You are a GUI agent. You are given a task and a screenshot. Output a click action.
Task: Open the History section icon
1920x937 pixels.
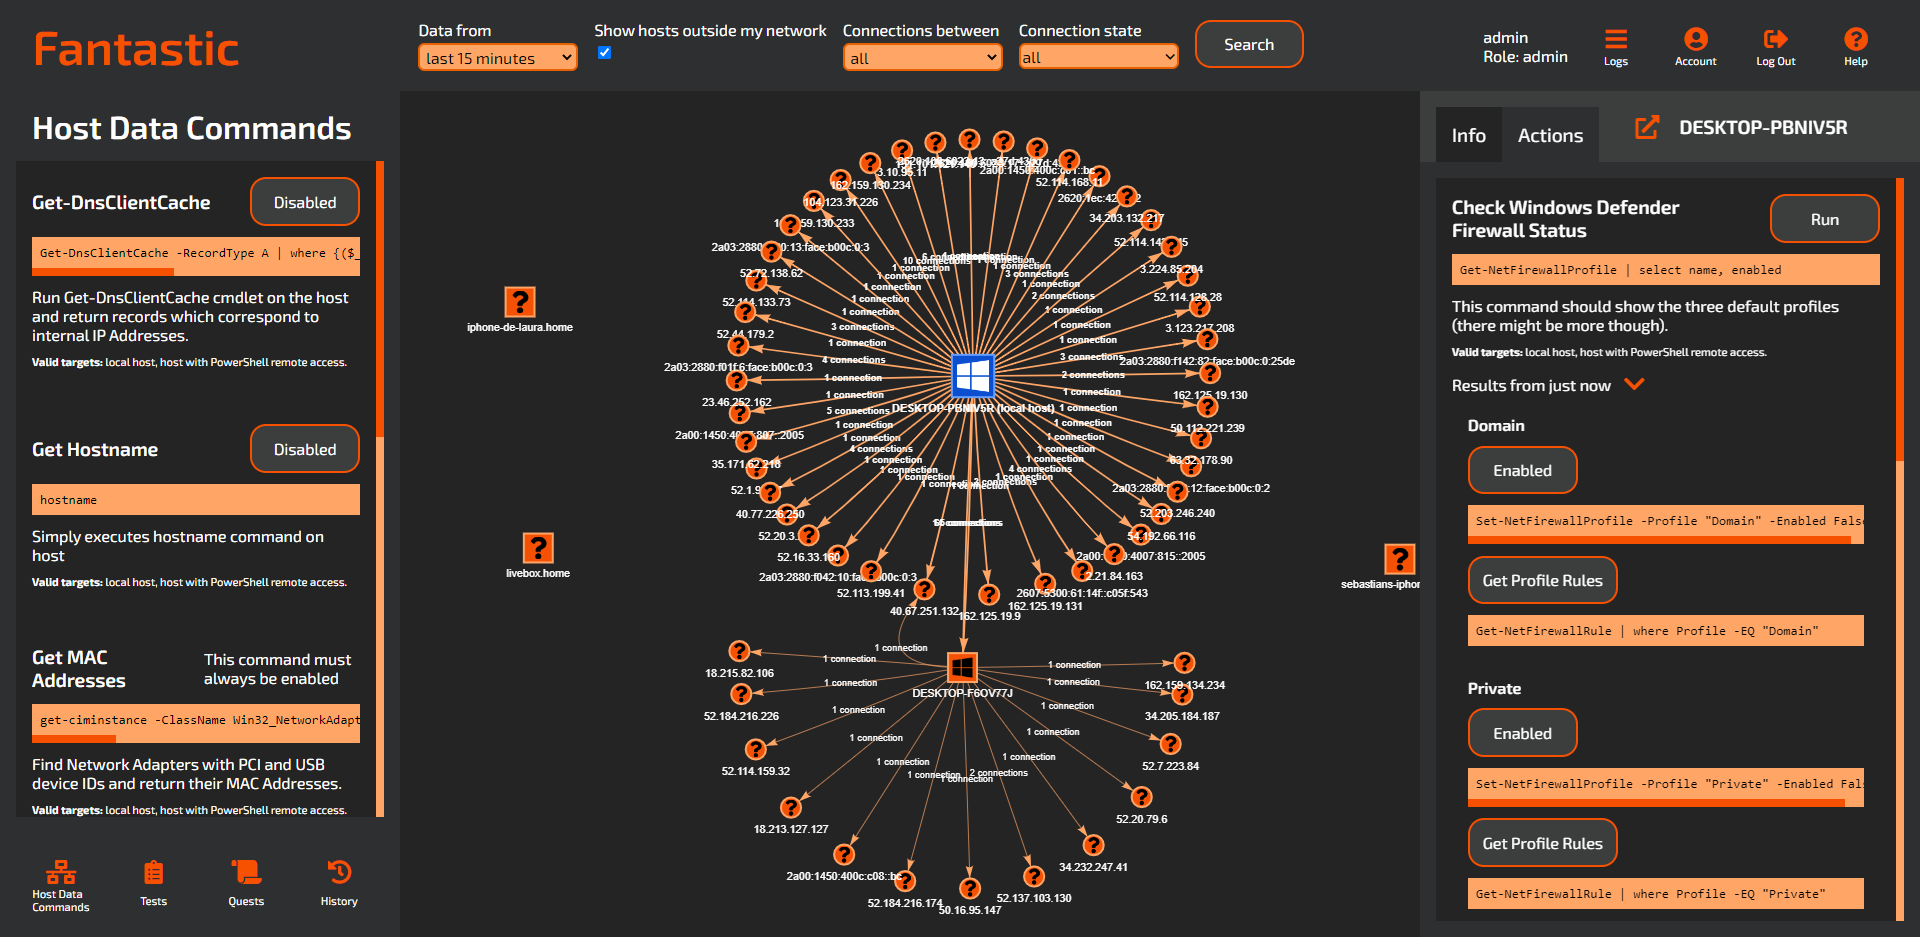pyautogui.click(x=339, y=884)
